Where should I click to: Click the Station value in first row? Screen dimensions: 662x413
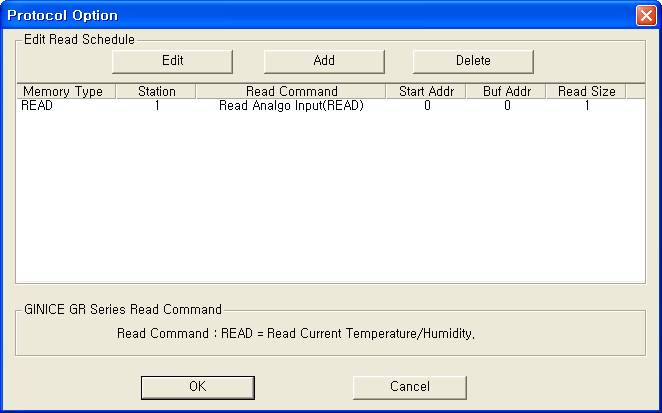tap(157, 106)
